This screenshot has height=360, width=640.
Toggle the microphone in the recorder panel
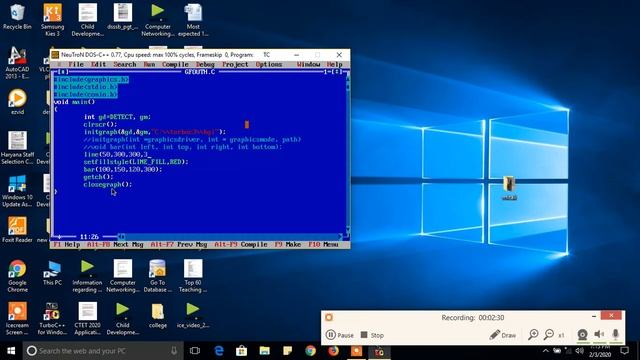[x=616, y=335]
